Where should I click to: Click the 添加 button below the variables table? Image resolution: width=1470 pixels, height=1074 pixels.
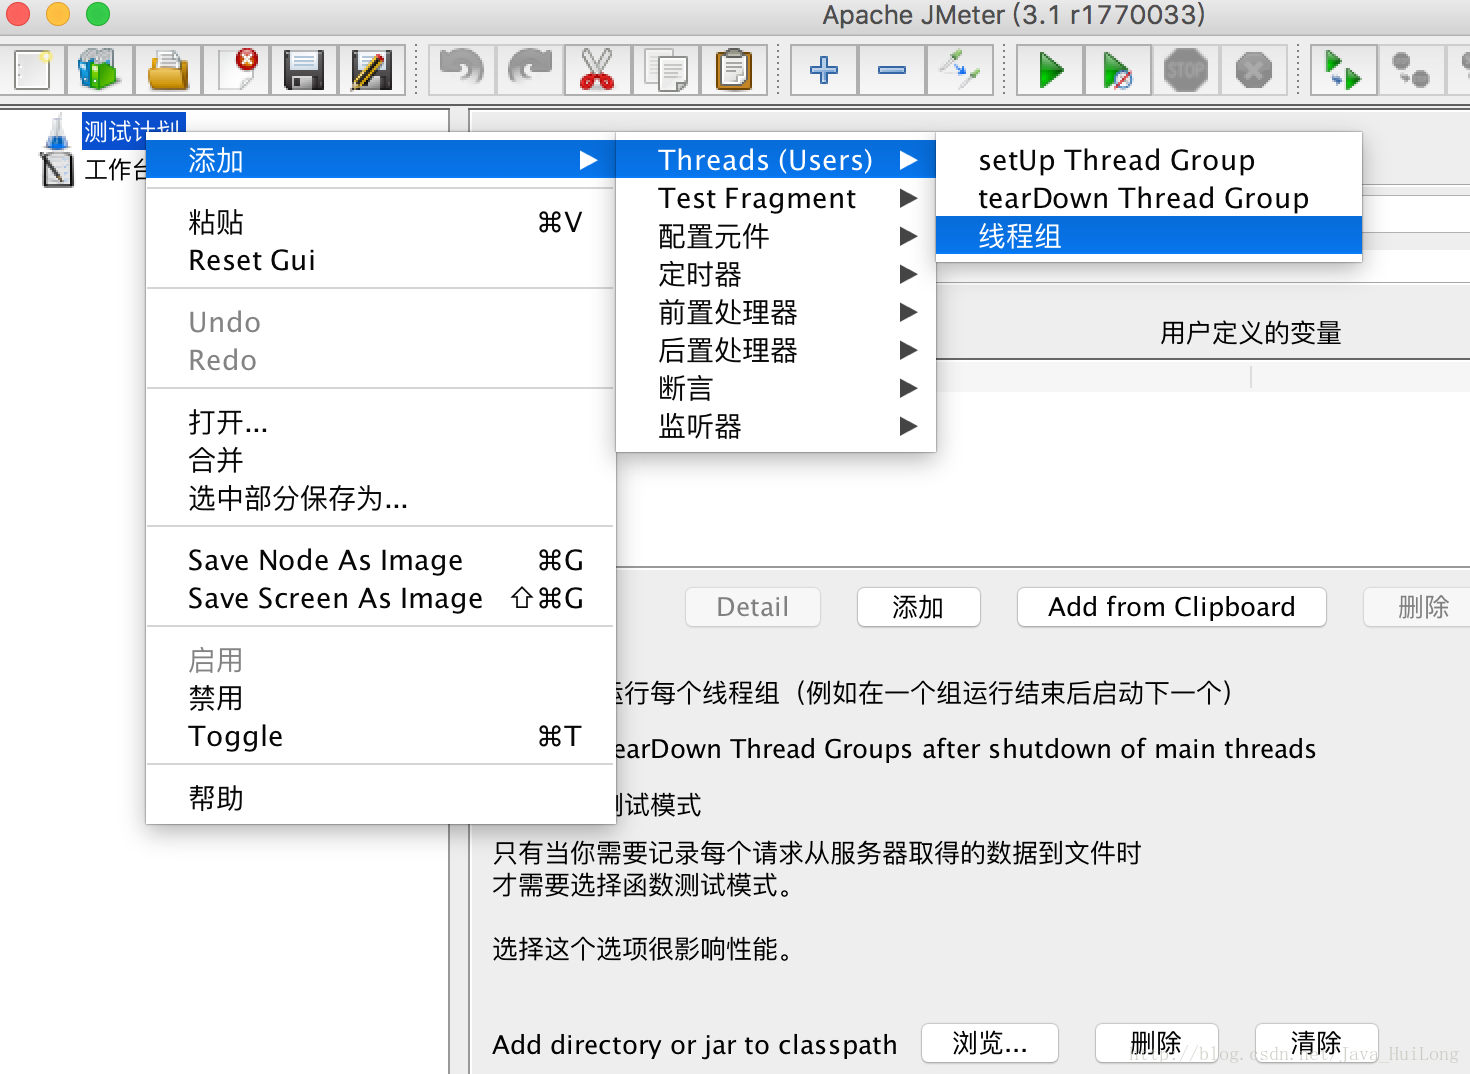coord(918,607)
